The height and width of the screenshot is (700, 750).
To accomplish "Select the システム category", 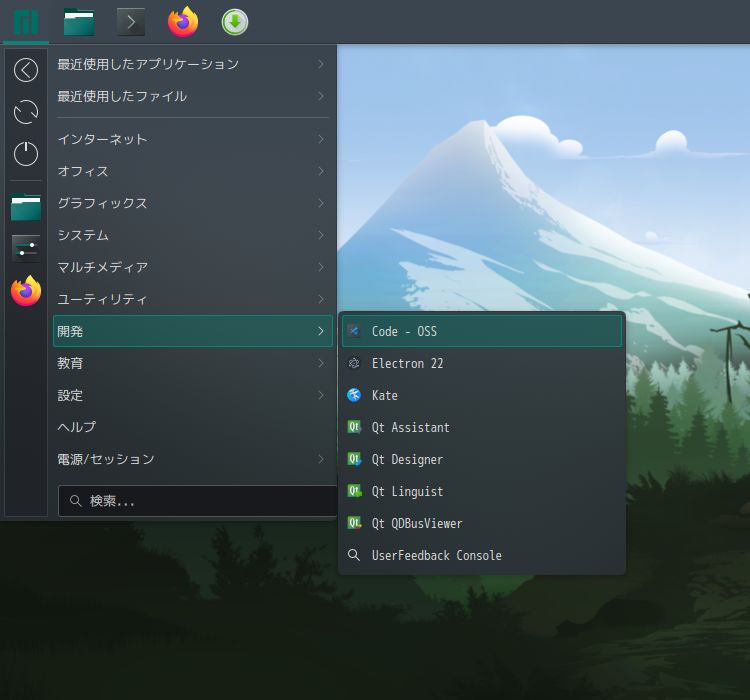I will [x=193, y=235].
